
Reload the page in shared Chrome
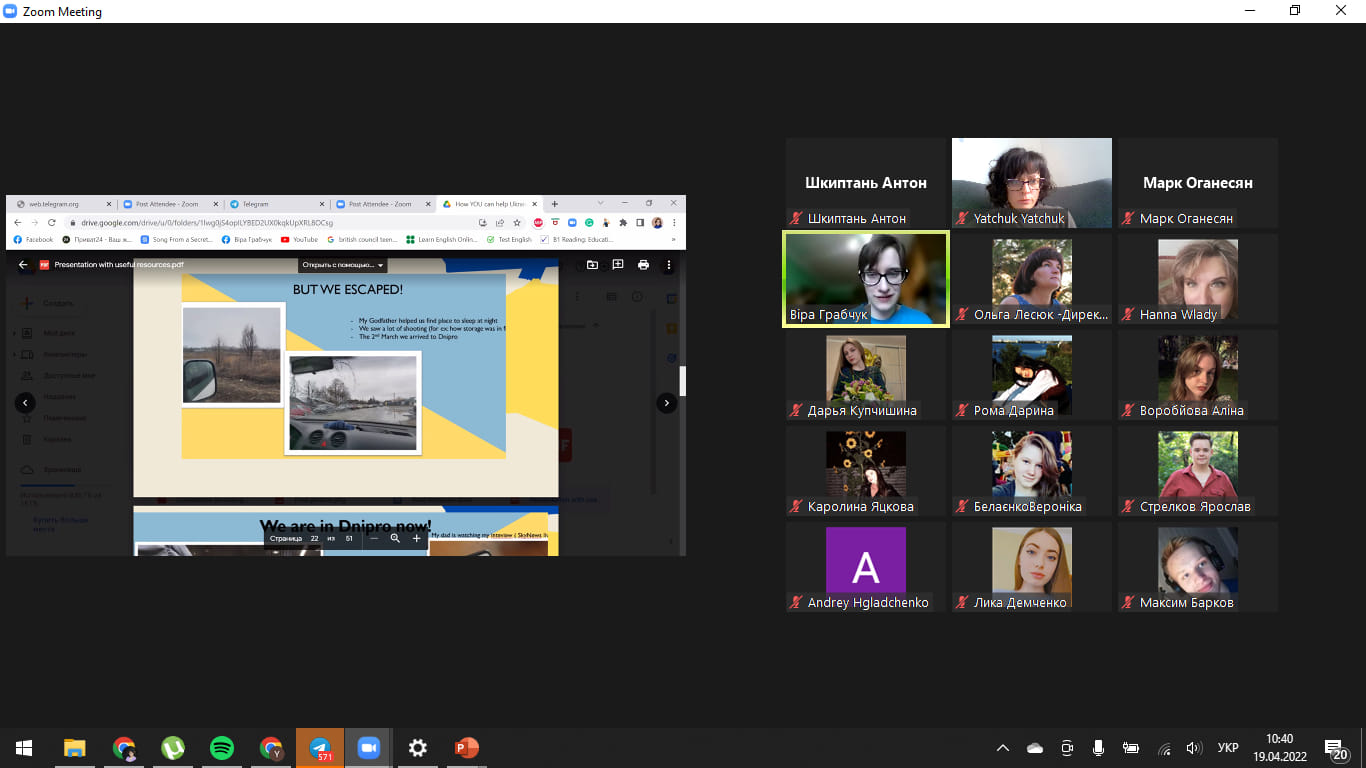point(52,222)
